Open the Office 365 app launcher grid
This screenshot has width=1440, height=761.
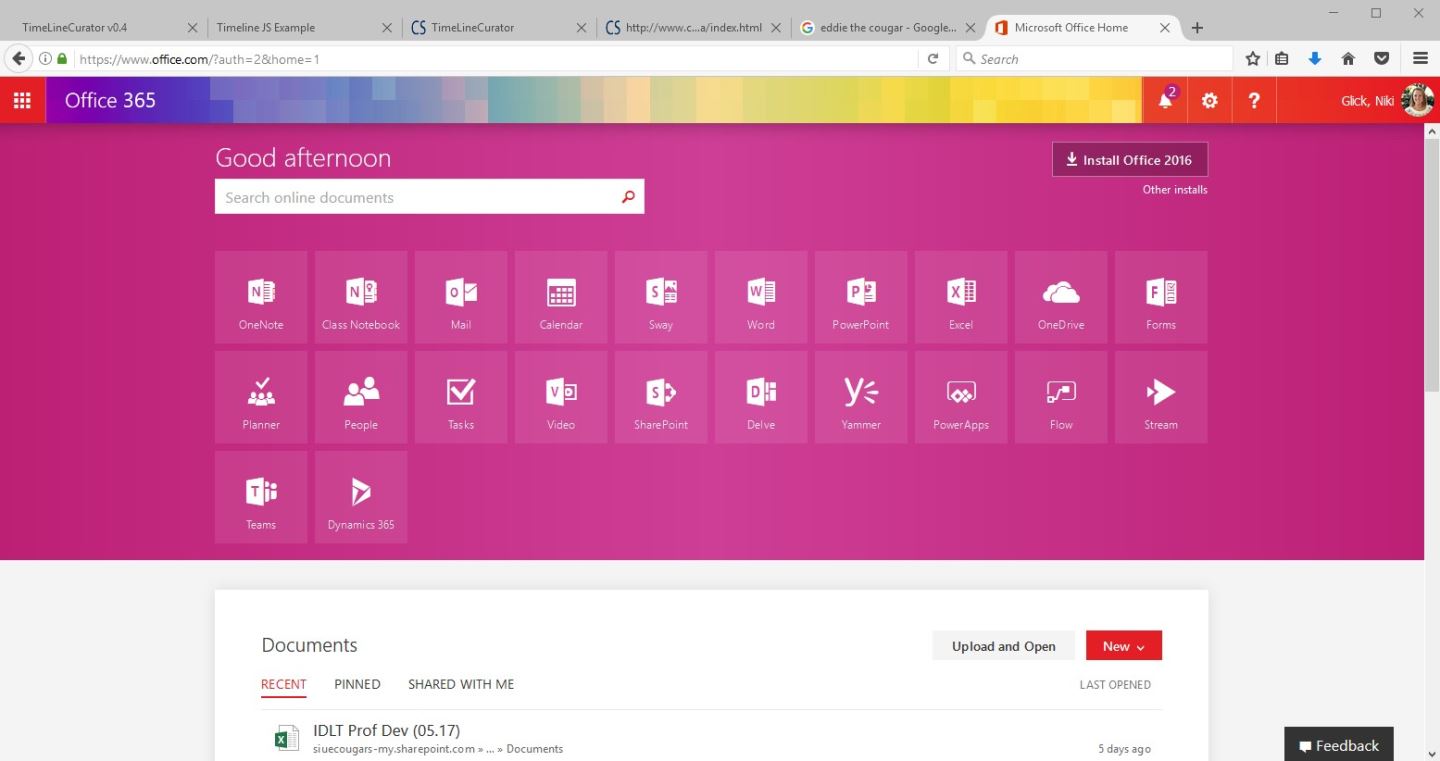[22, 100]
